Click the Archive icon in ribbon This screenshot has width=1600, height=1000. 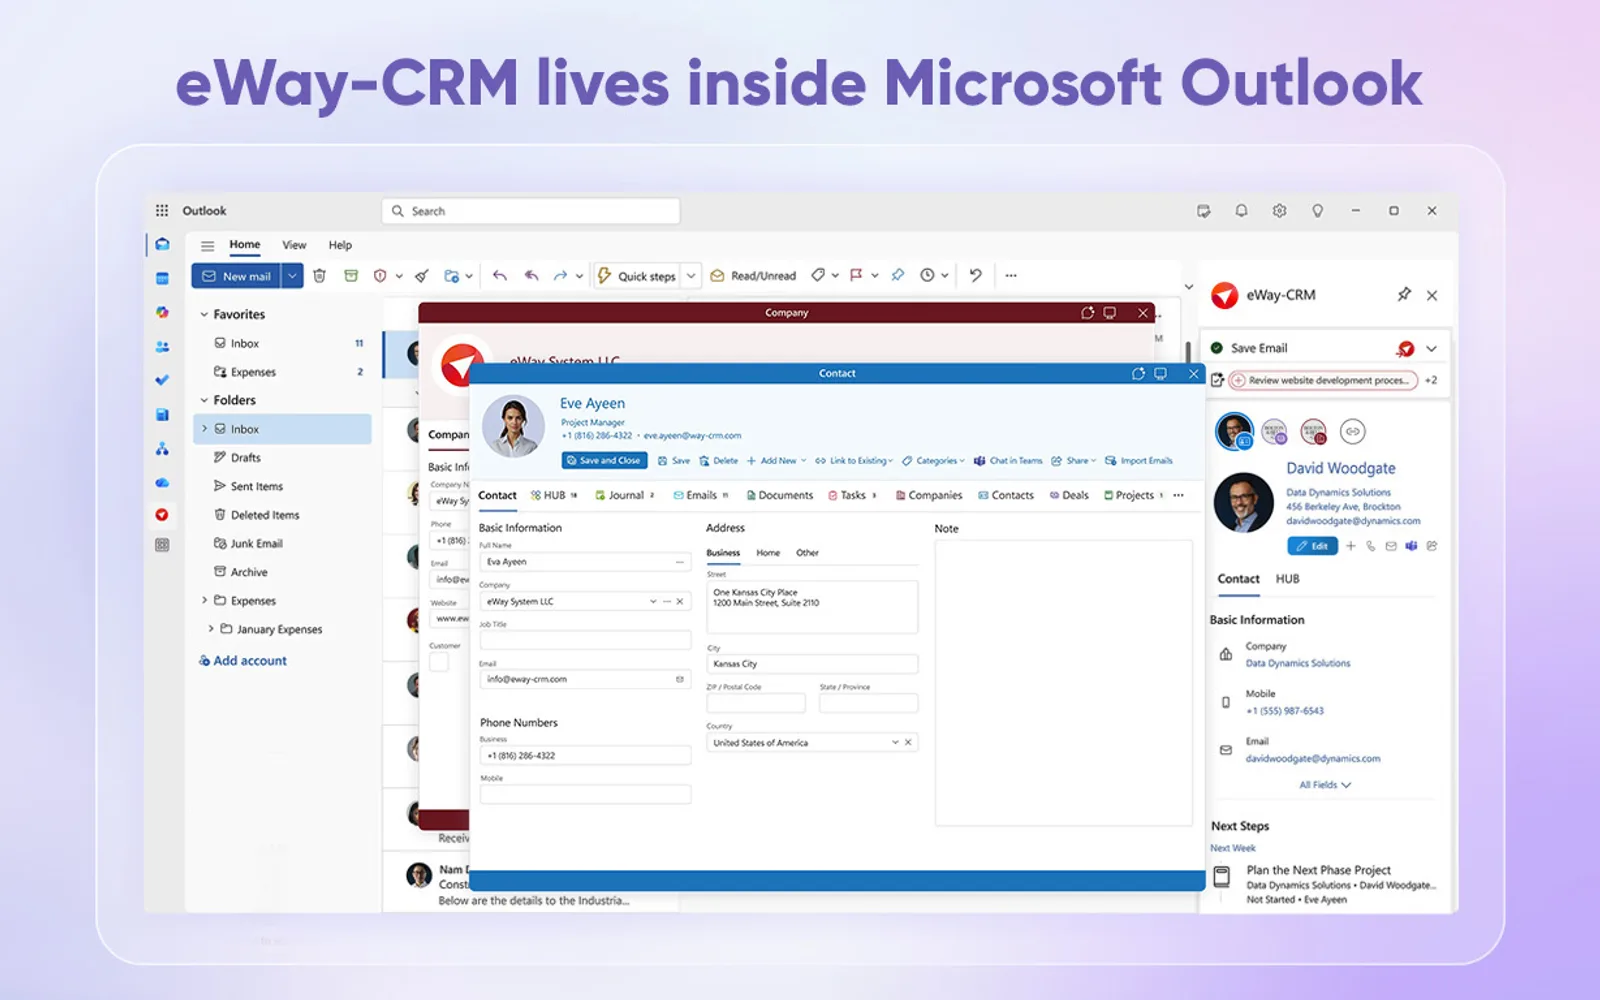[x=351, y=276]
